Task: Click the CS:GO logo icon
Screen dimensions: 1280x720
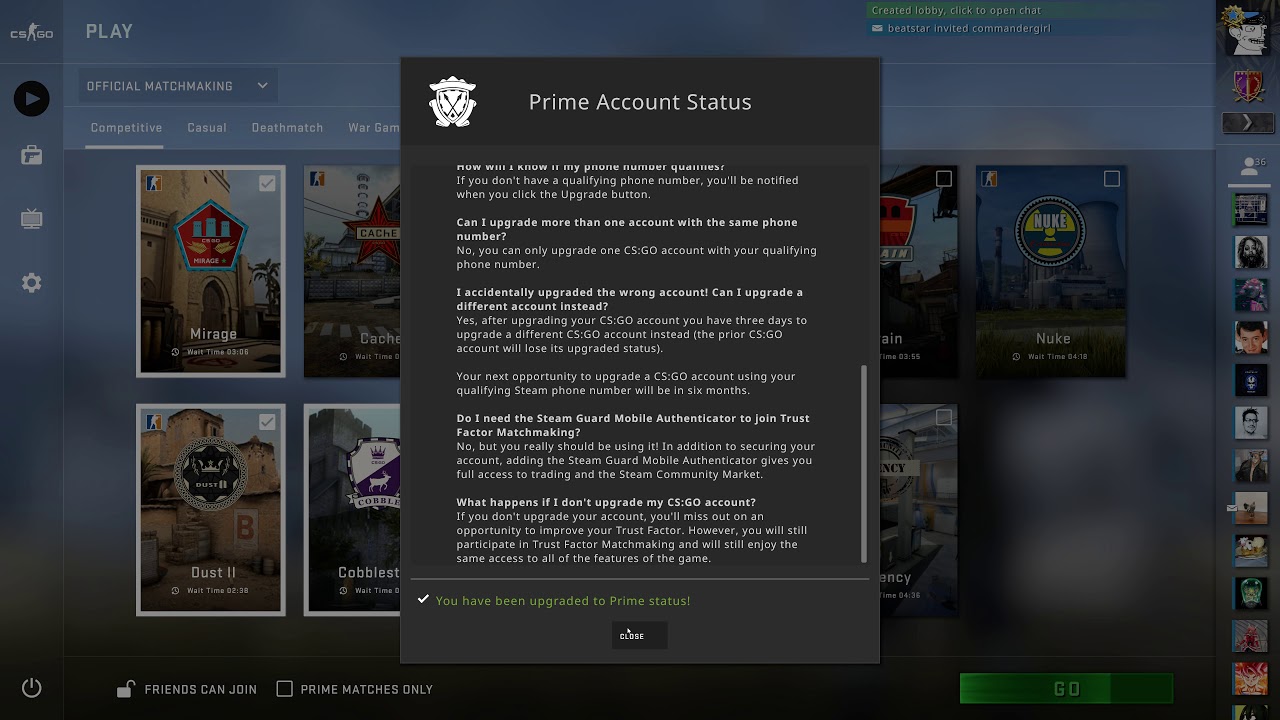Action: click(31, 33)
